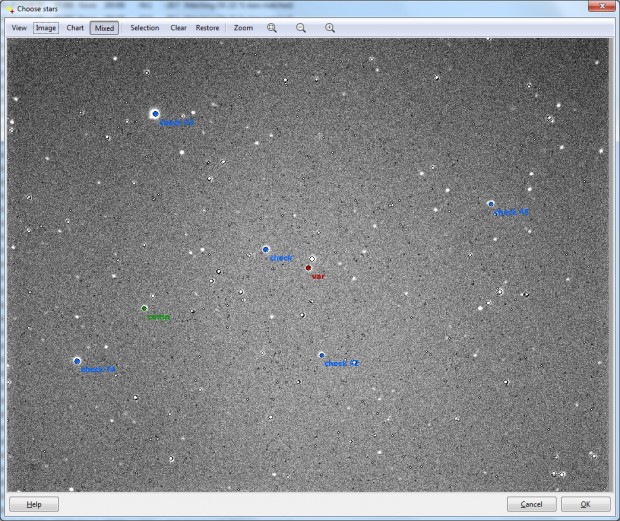
Task: Select the red variable star marker
Action: [x=308, y=268]
